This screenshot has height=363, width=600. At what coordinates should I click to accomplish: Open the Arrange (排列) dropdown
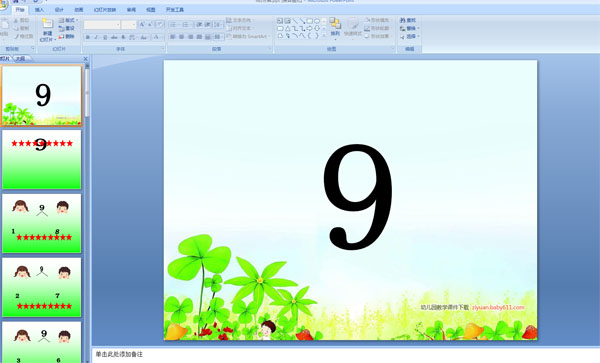point(335,29)
